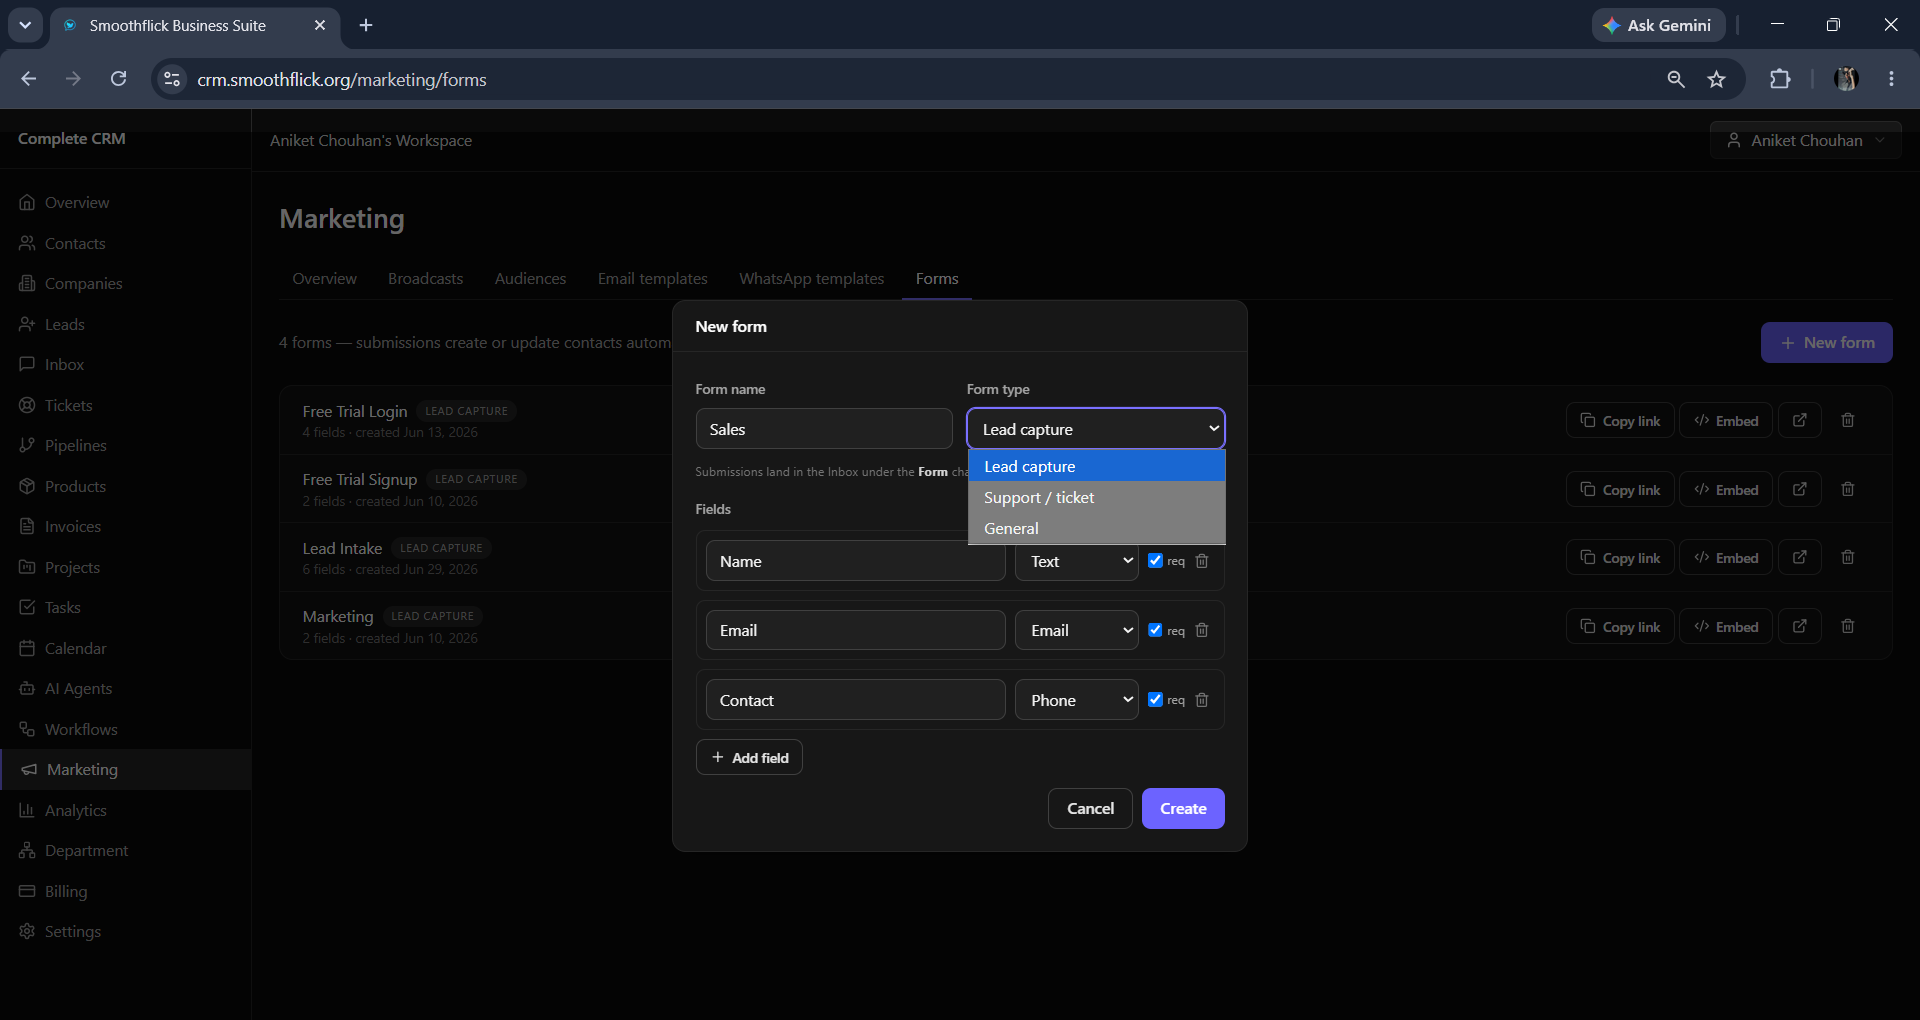Create the new form
The width and height of the screenshot is (1920, 1020).
1183,808
